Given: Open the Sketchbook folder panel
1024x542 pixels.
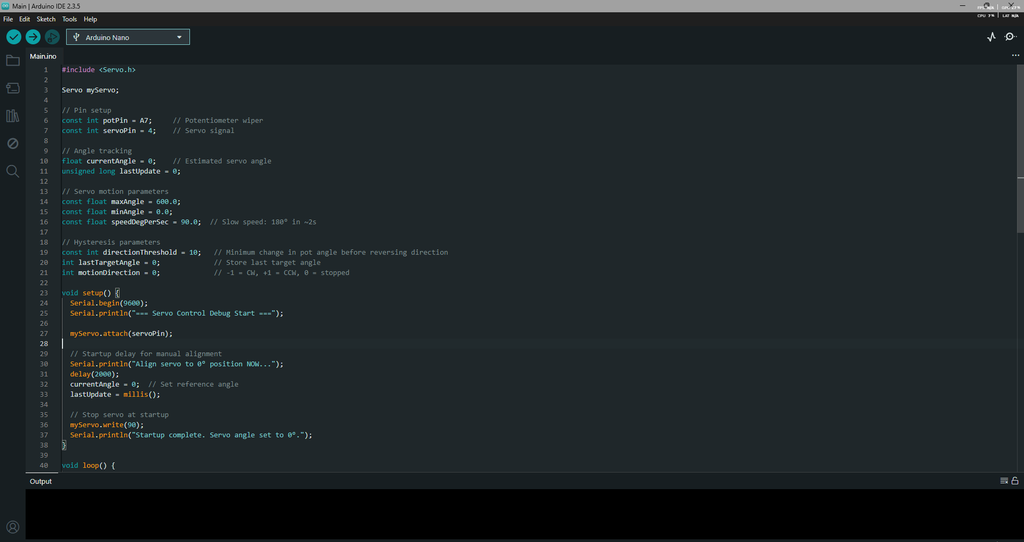Looking at the screenshot, I should pos(13,61).
